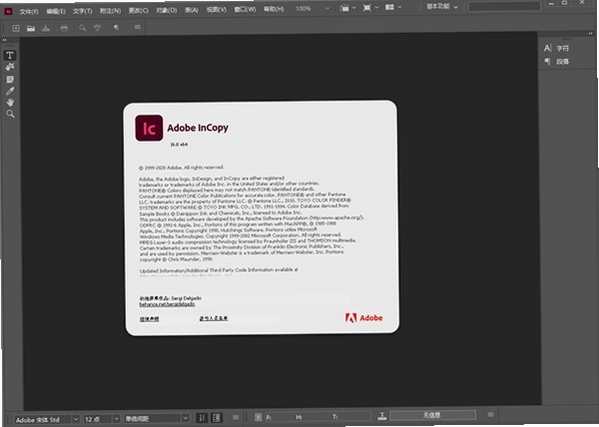The height and width of the screenshot is (427, 599).
Task: Click the Open folder toolbar icon
Action: click(31, 28)
